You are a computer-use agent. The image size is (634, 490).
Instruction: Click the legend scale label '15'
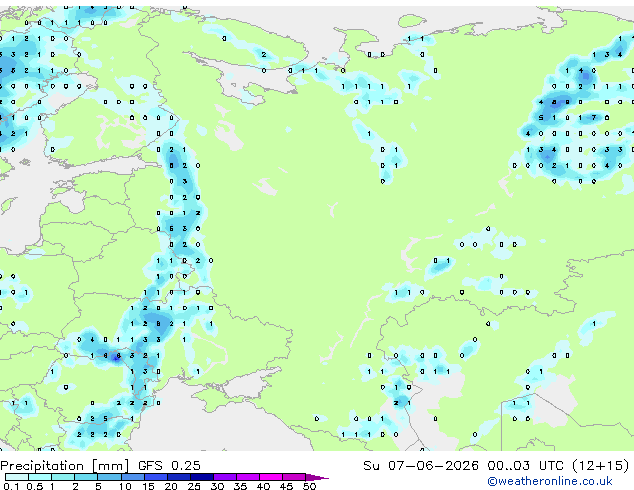[x=149, y=486]
